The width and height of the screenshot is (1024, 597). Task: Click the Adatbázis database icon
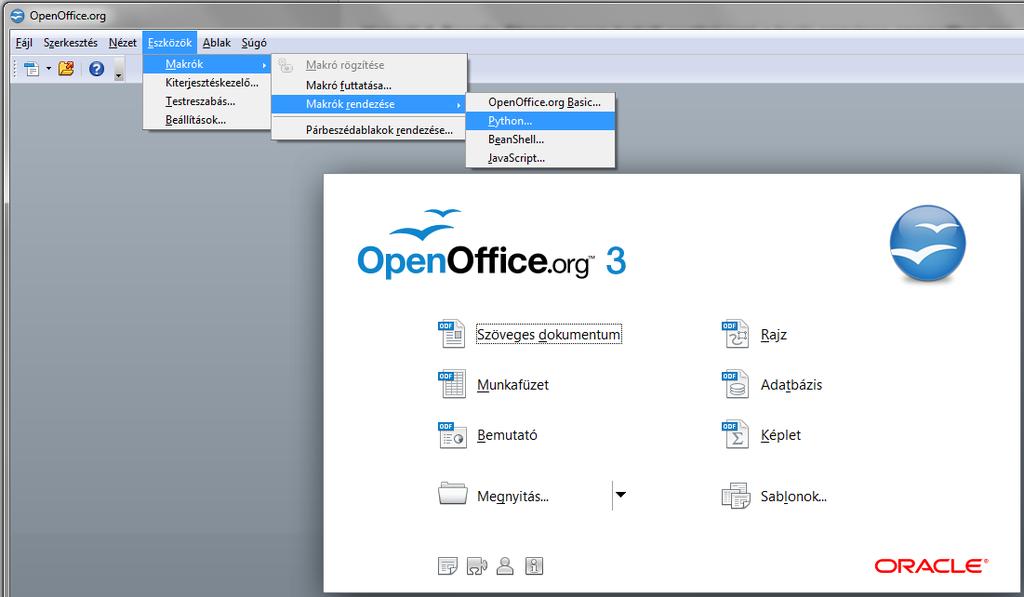pos(735,383)
